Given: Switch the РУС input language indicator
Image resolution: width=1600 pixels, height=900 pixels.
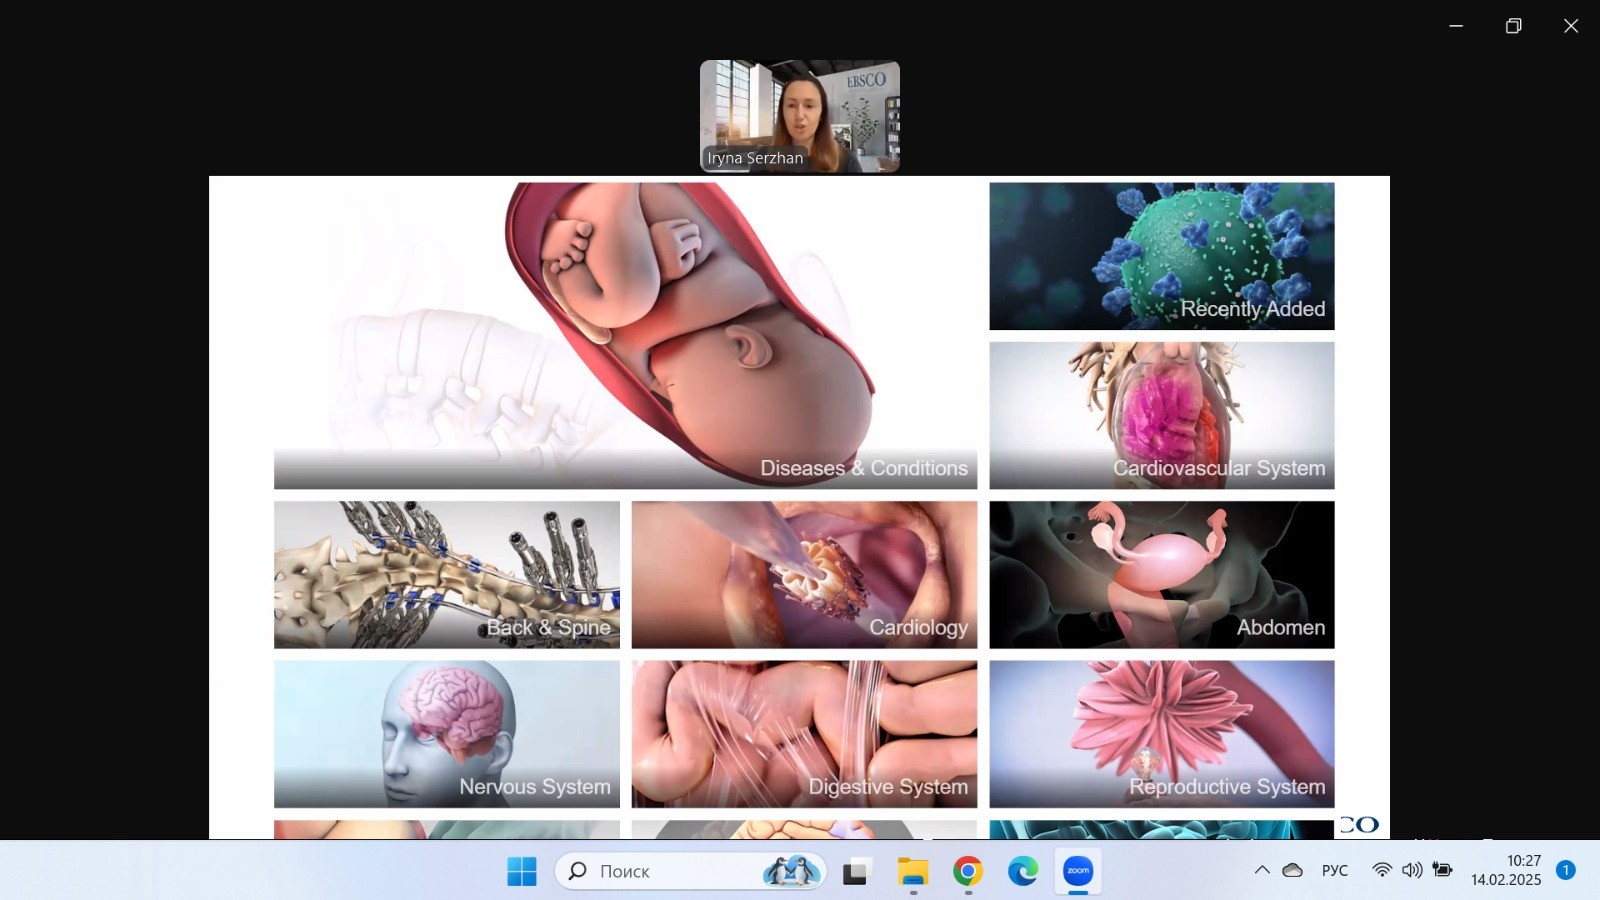Looking at the screenshot, I should pos(1334,870).
